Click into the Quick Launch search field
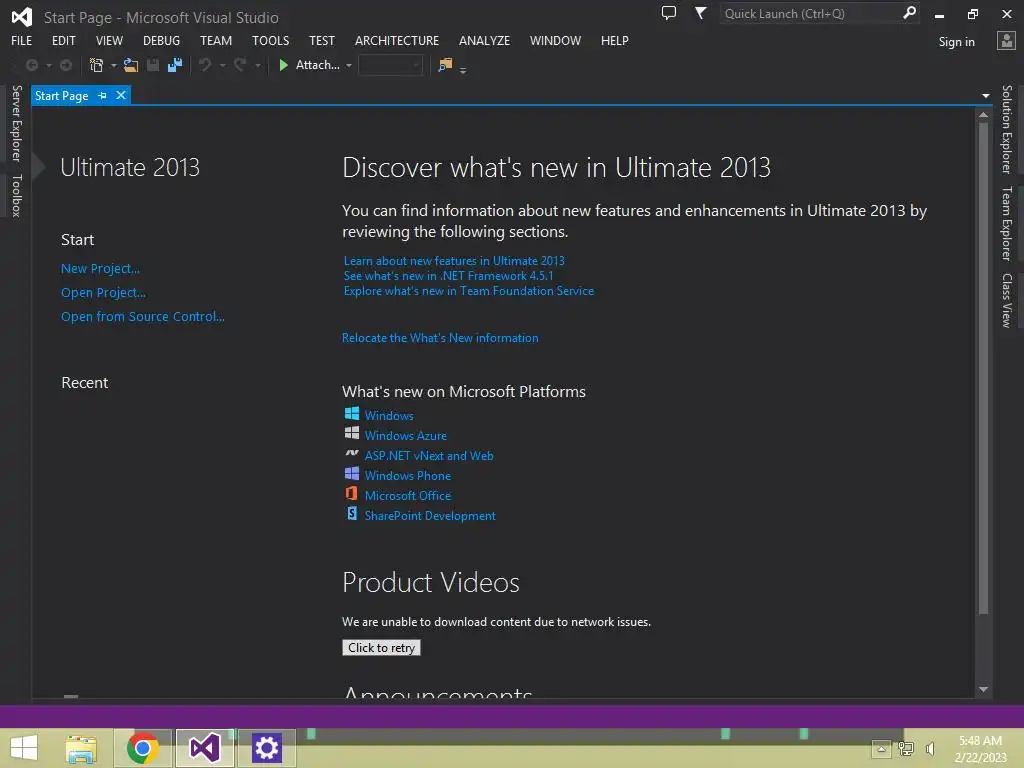The image size is (1024, 768). click(x=810, y=13)
